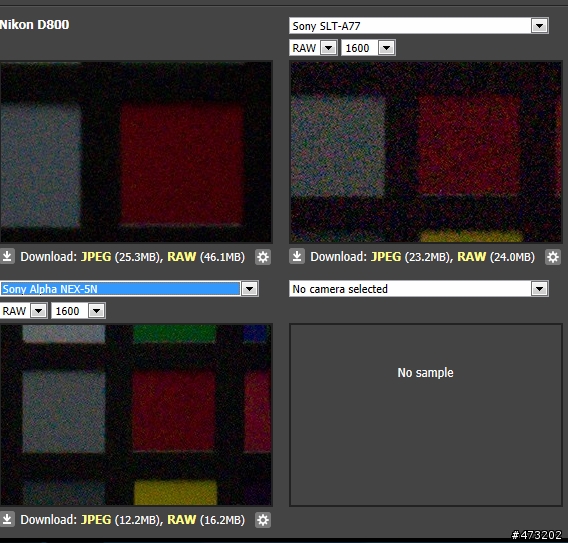Click the download icon under Sony SLT-A77 sample

tap(297, 256)
